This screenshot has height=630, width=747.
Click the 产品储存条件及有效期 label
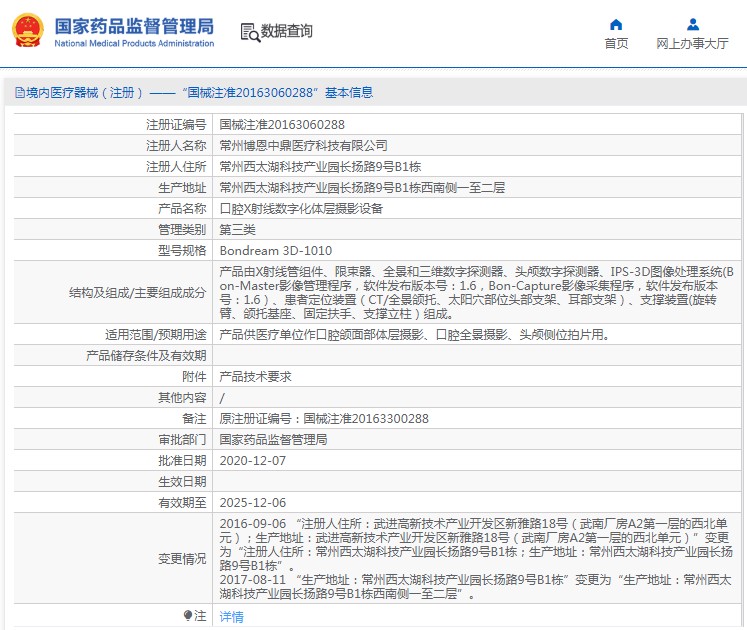(x=146, y=356)
